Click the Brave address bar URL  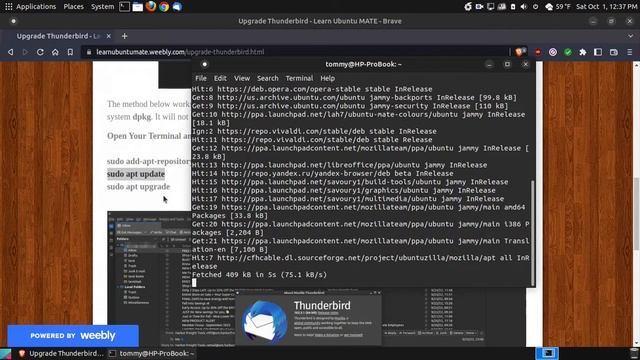click(x=180, y=52)
